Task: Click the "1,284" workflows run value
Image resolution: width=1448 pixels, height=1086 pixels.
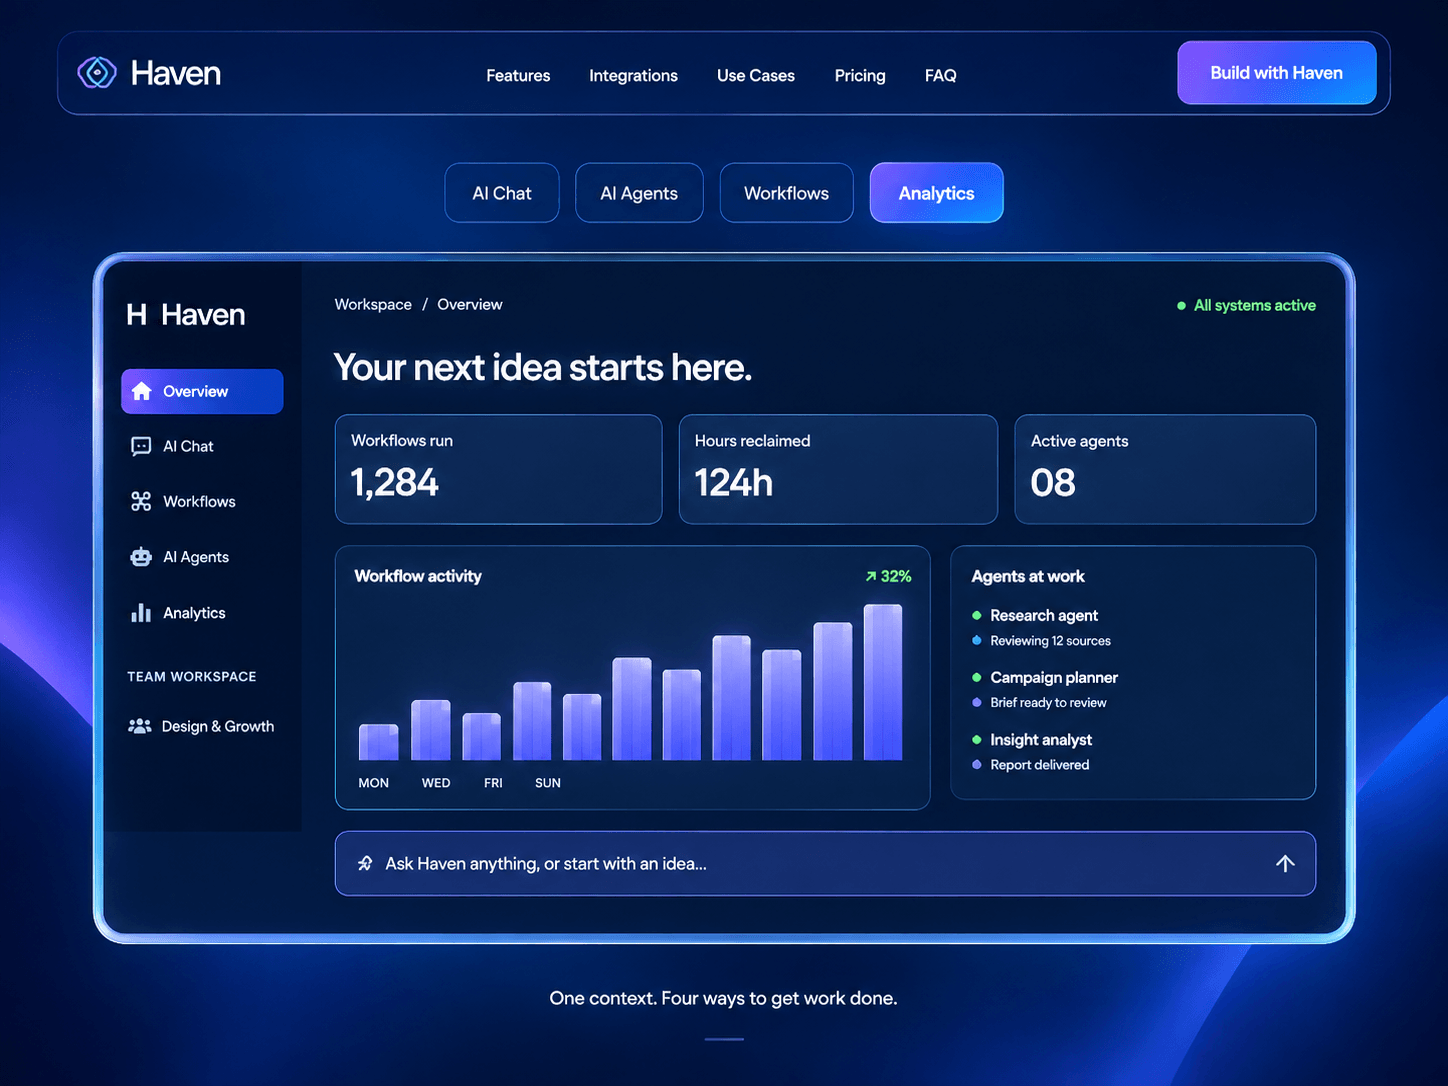Action: point(395,483)
